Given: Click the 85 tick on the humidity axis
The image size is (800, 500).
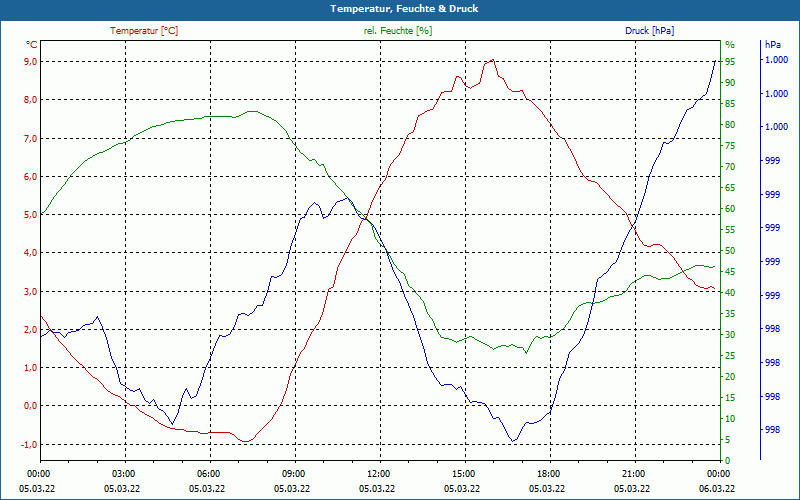Looking at the screenshot, I should pyautogui.click(x=730, y=104).
